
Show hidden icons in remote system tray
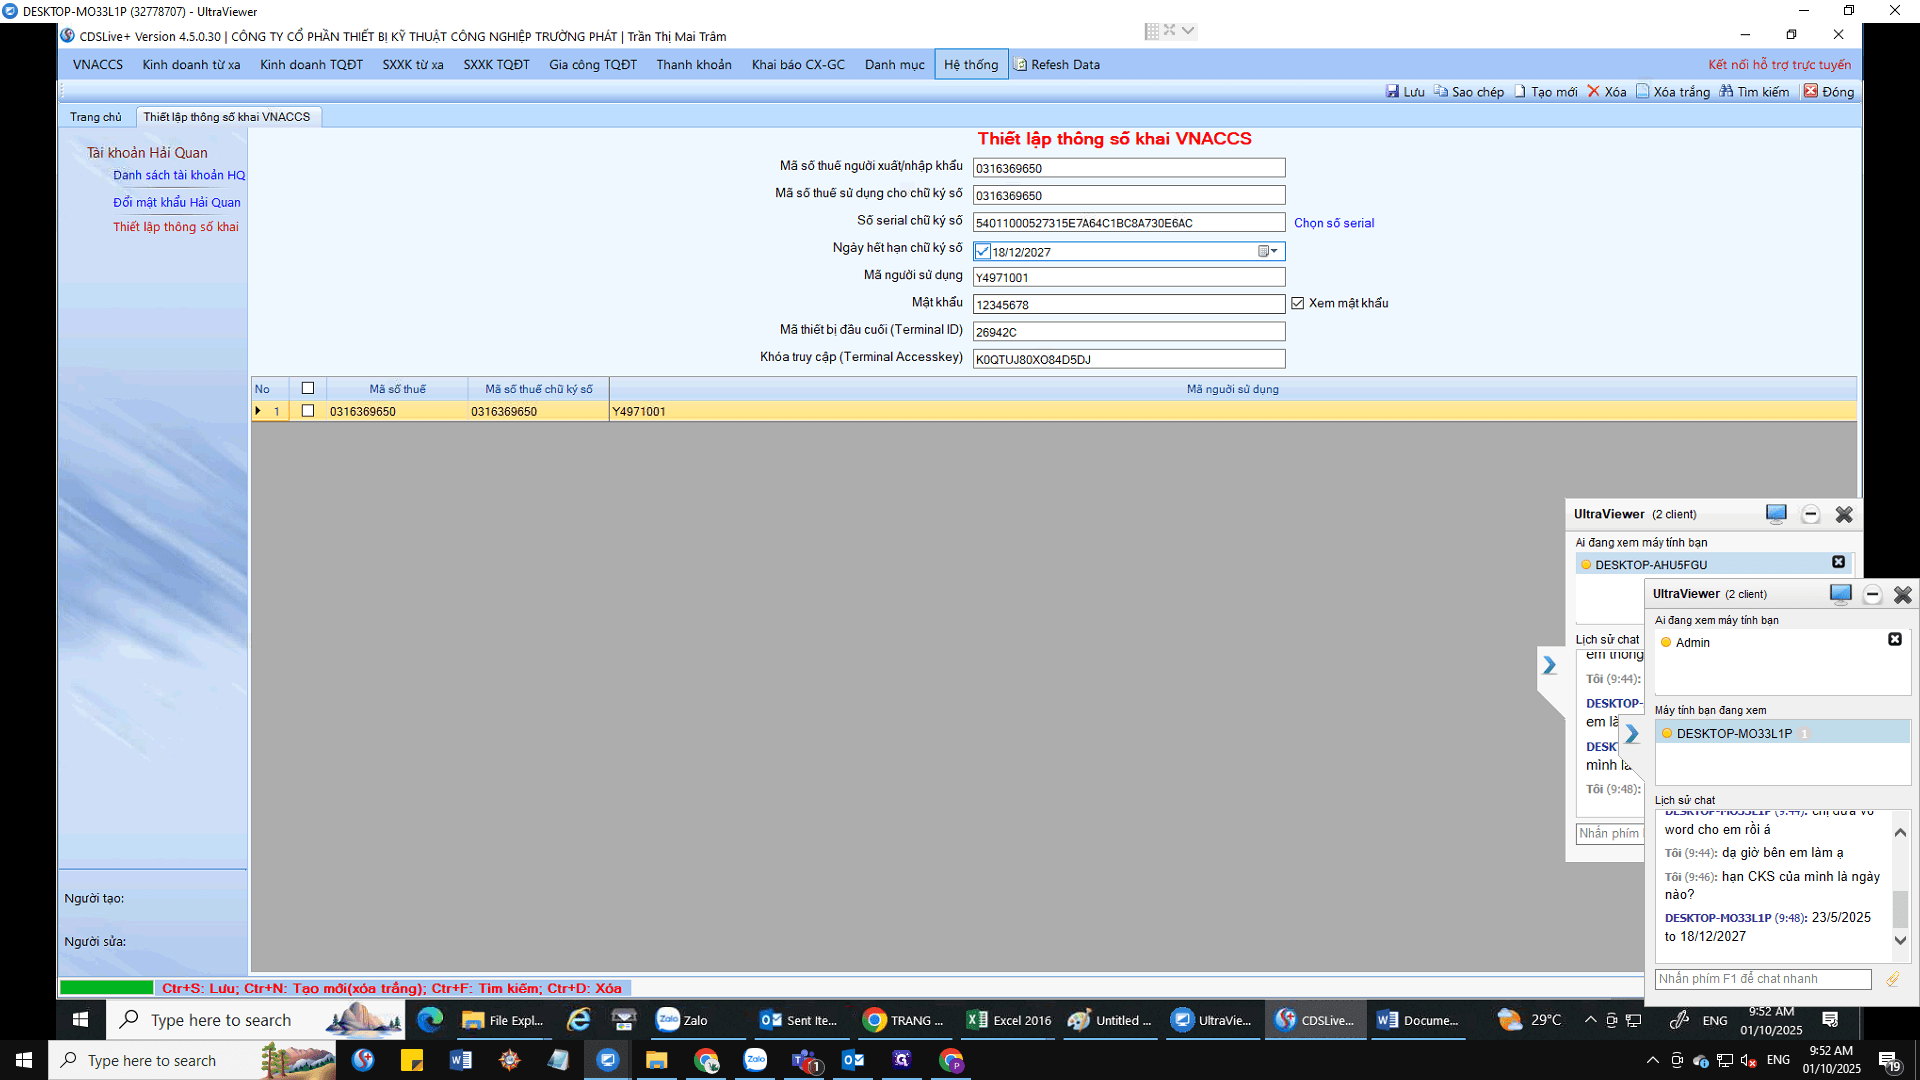(x=1590, y=1020)
